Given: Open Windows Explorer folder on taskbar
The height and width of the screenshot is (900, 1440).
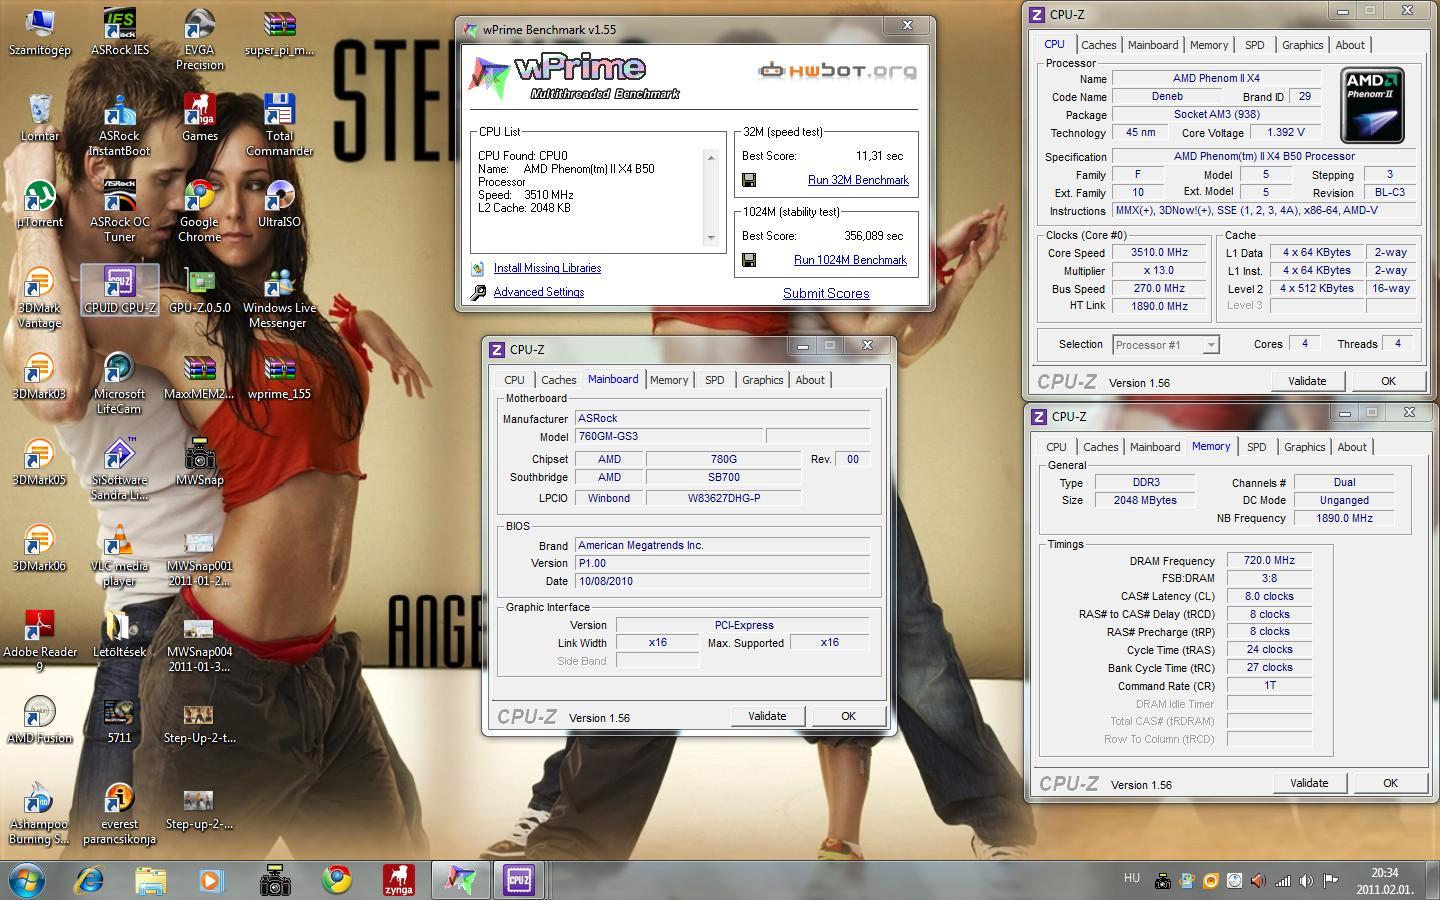Looking at the screenshot, I should coord(151,880).
